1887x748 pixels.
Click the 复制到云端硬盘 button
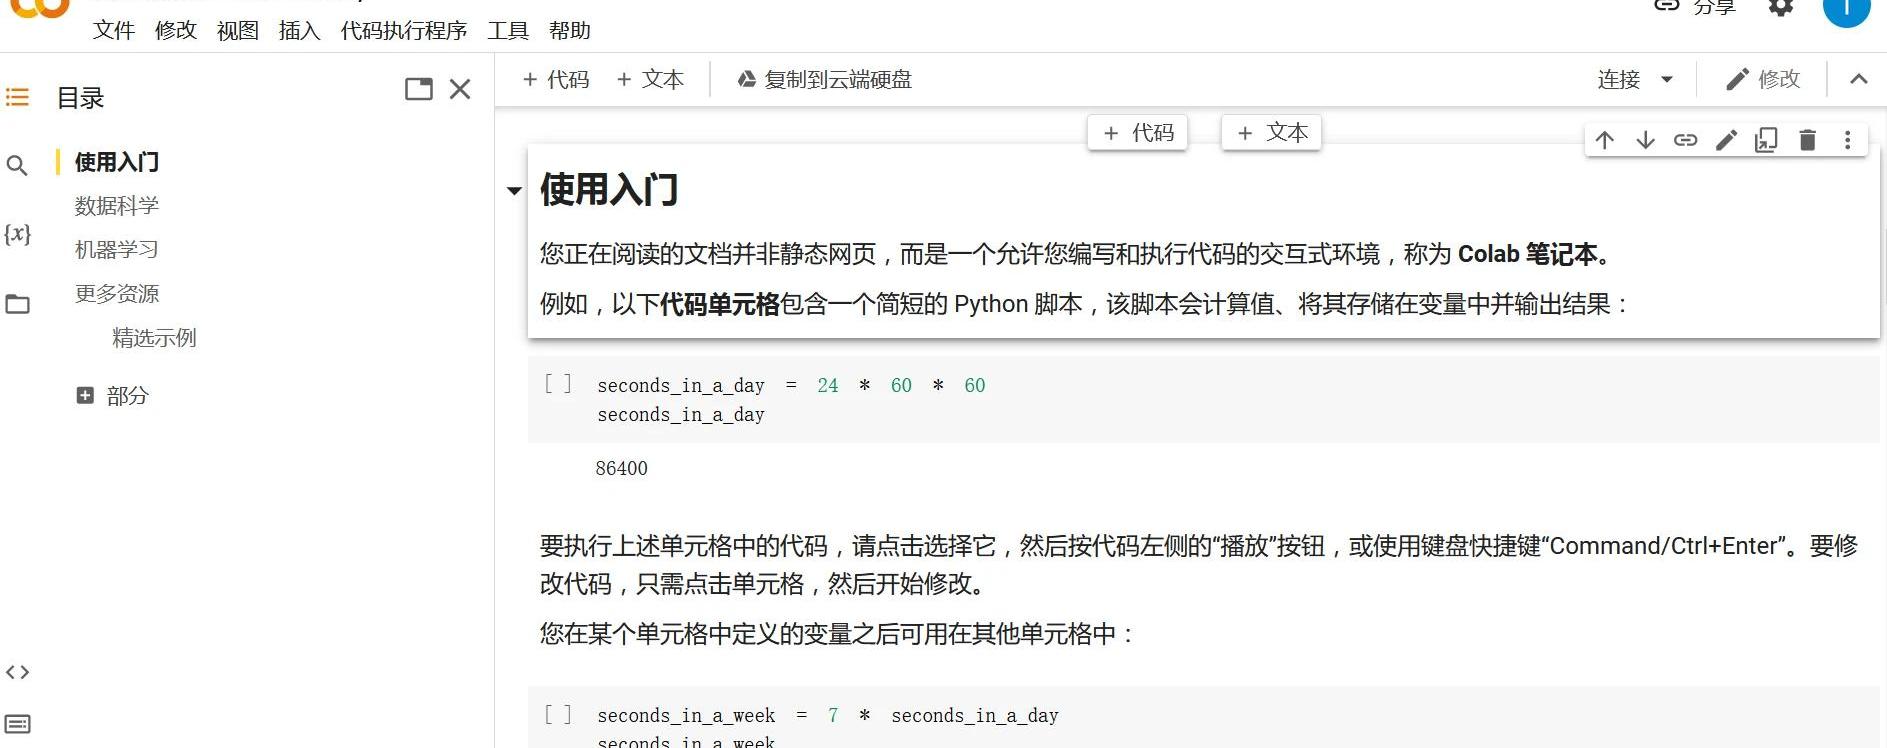[x=825, y=80]
